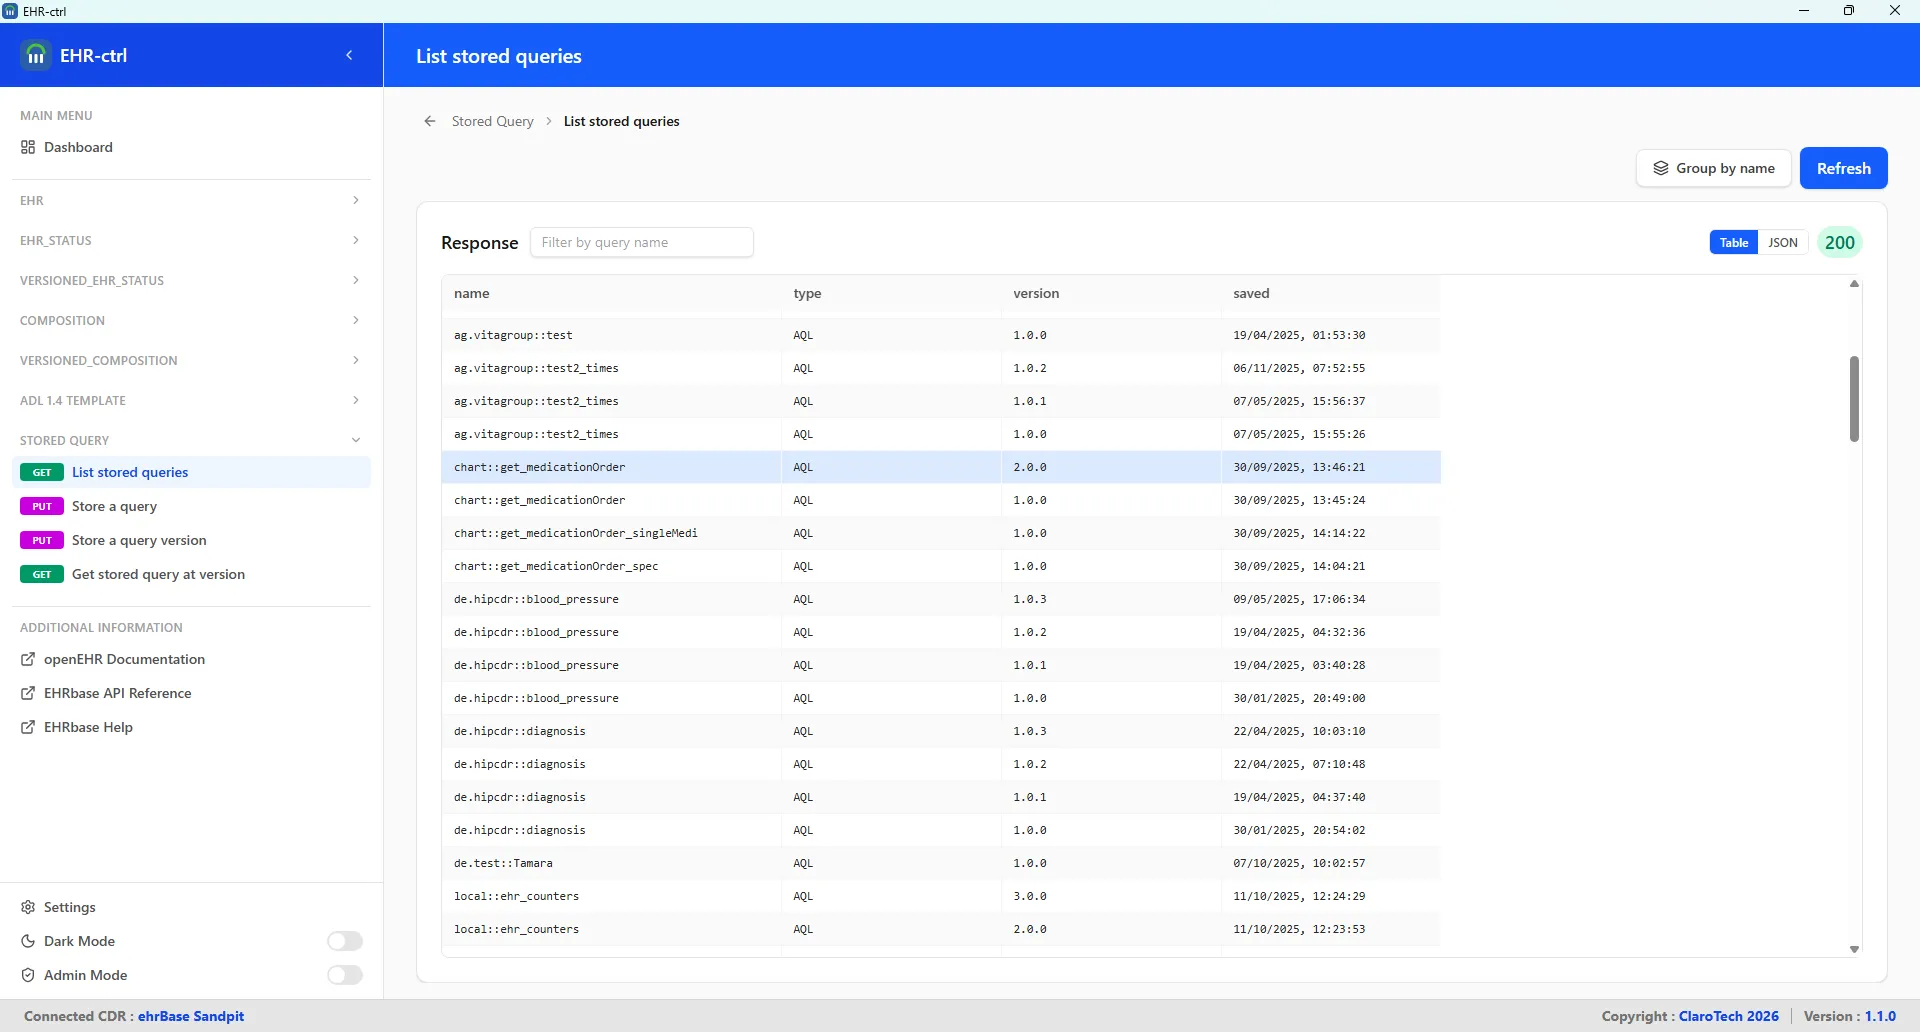Select chart::get_medicationOrder version 2.0.0 row
1920x1032 pixels.
click(x=941, y=467)
